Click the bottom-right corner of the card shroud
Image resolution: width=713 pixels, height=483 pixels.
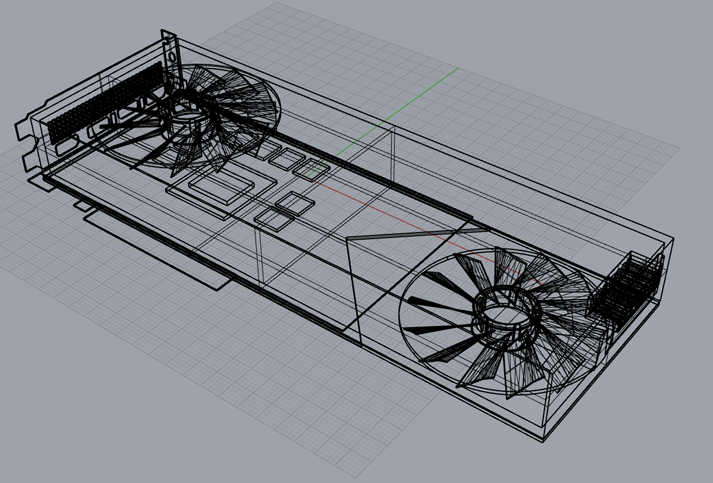543,438
